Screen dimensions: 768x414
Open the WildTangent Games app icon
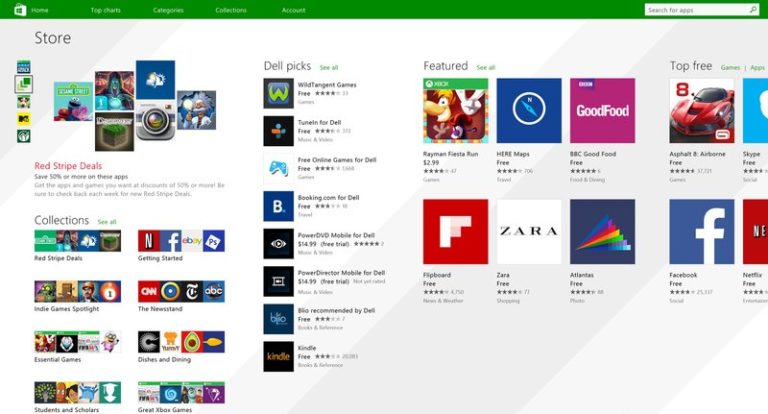pyautogui.click(x=278, y=93)
